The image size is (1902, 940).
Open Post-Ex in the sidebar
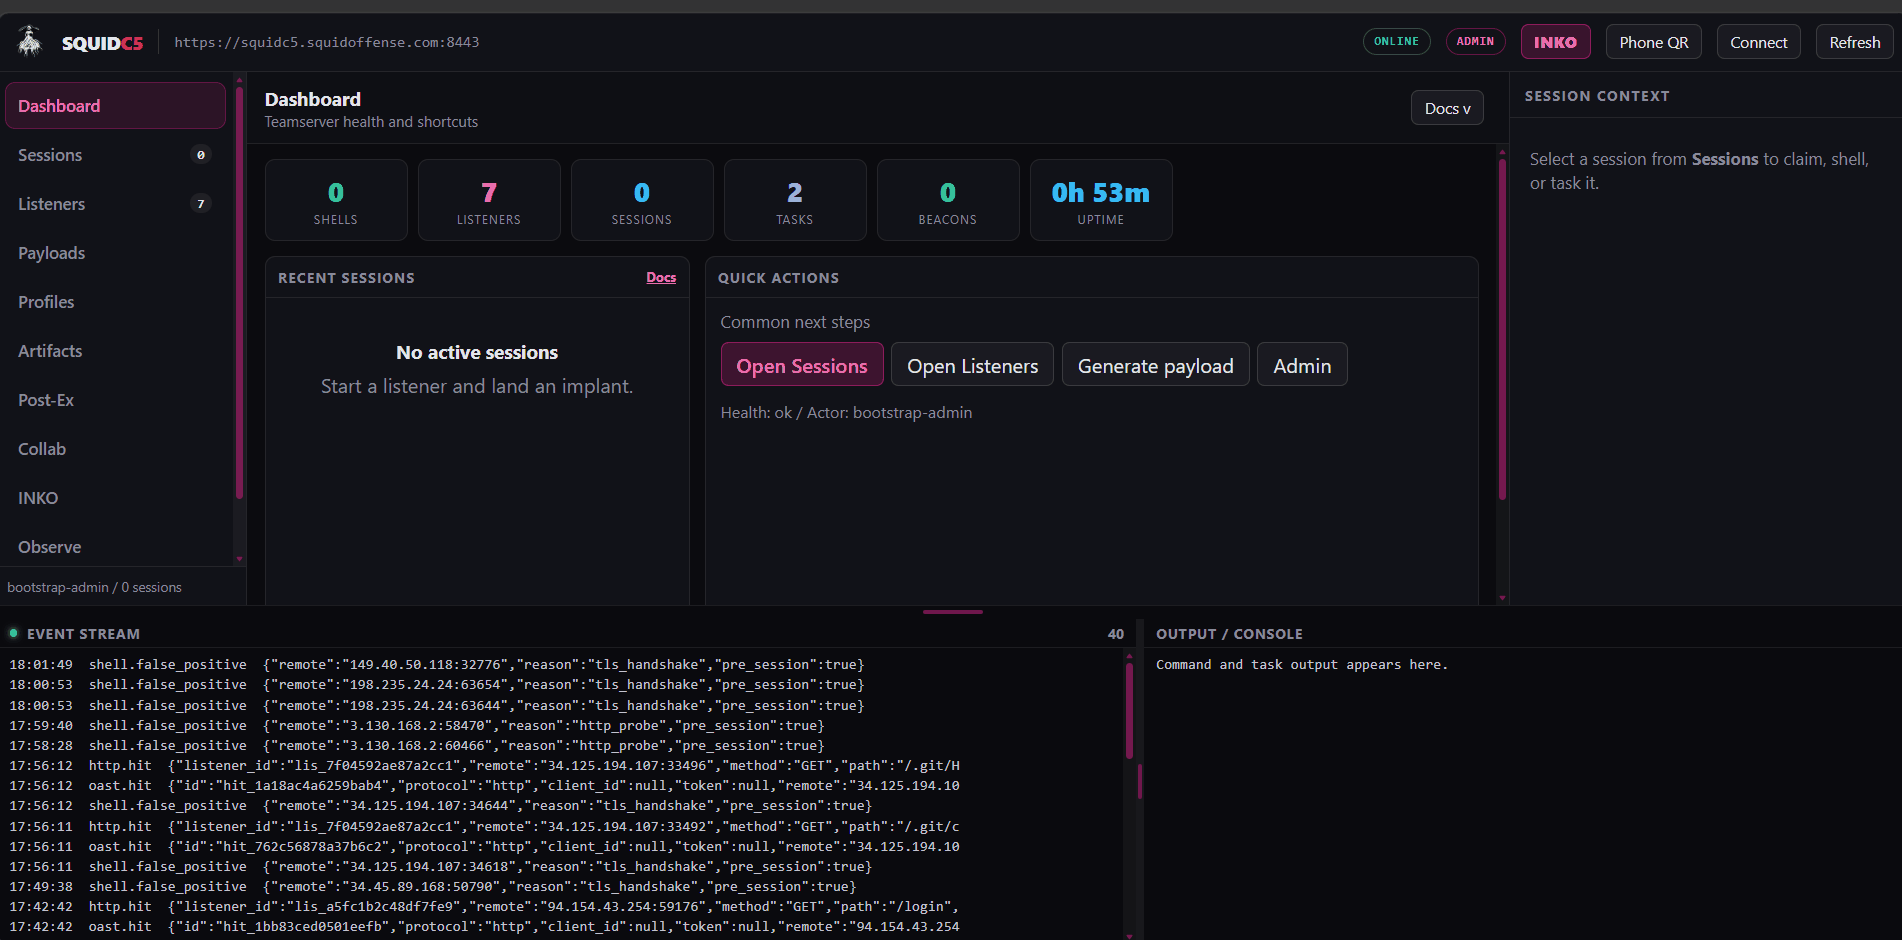click(x=115, y=400)
